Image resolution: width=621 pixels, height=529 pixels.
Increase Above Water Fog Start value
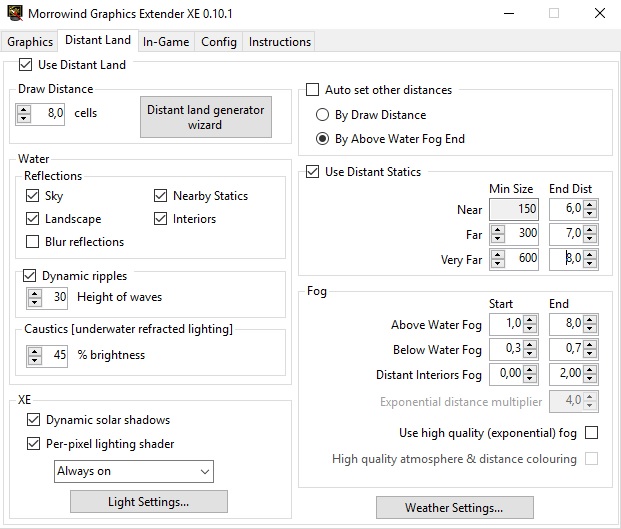(x=530, y=320)
